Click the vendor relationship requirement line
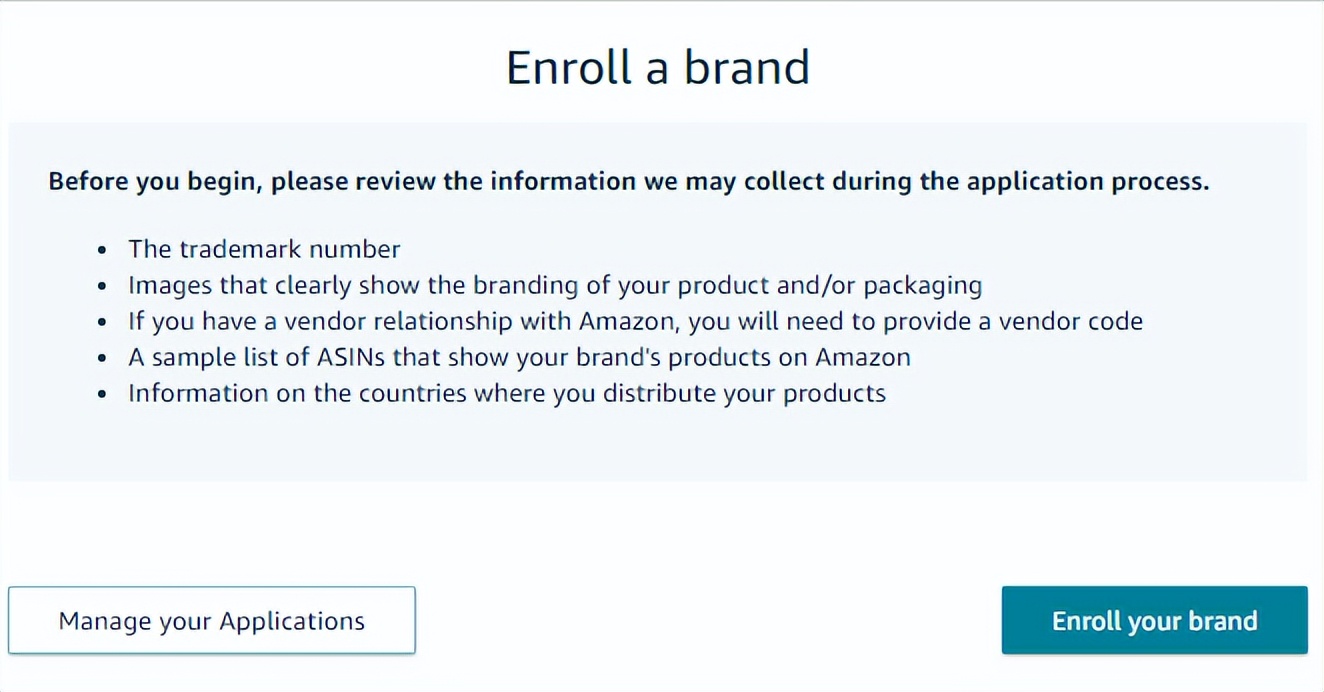This screenshot has height=692, width=1324. click(x=635, y=321)
